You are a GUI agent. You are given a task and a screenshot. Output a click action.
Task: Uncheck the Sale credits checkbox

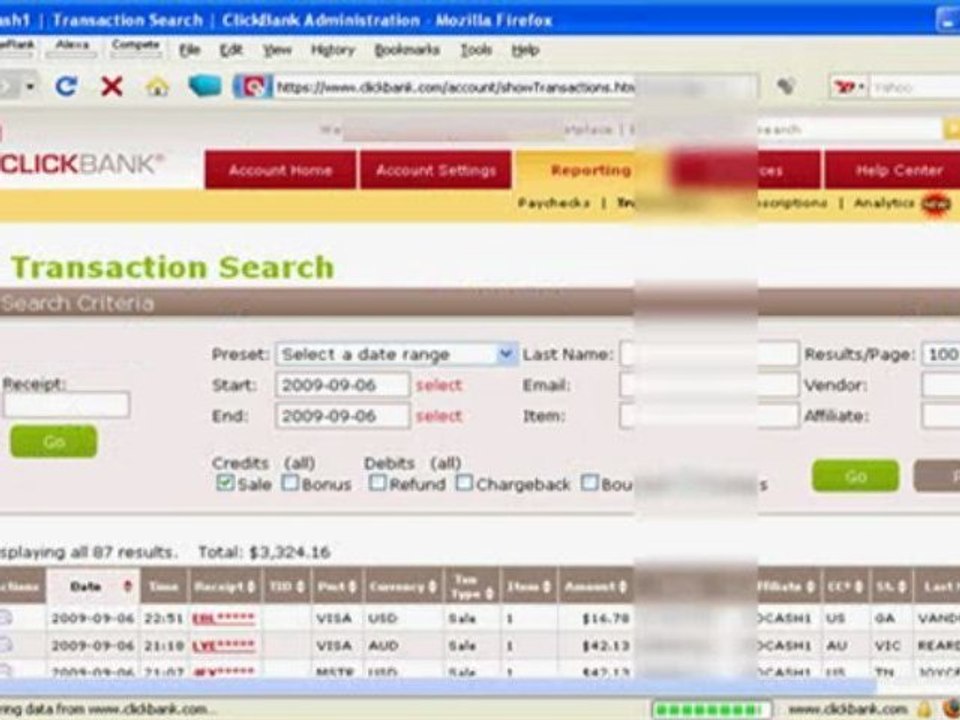click(x=224, y=482)
